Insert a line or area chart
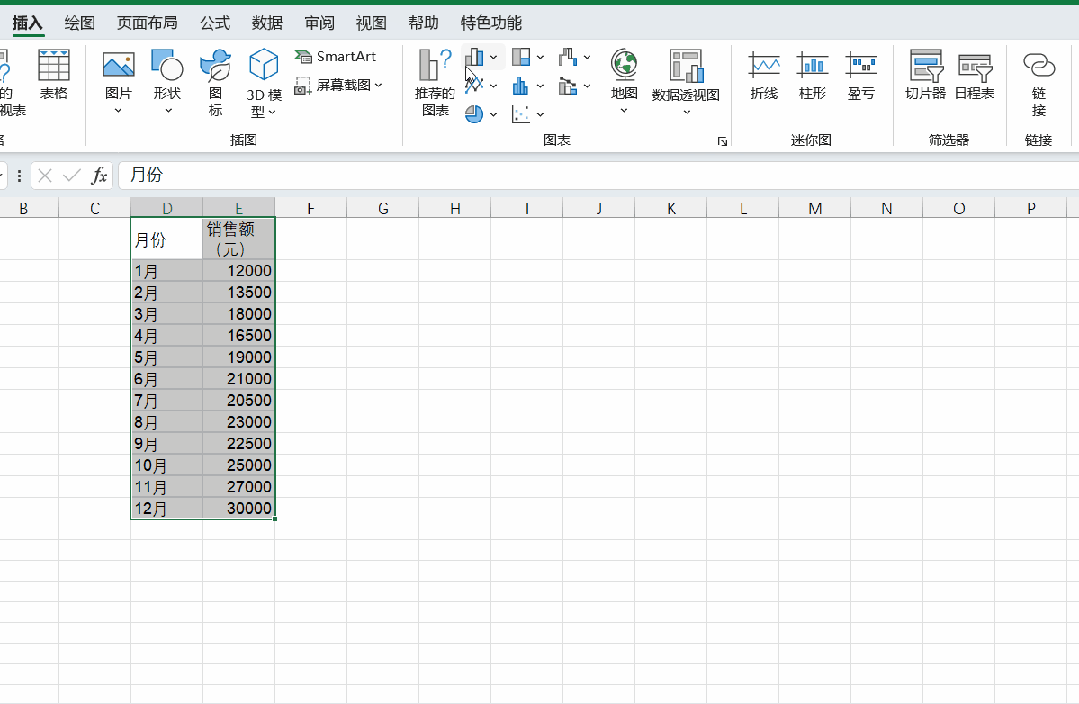The height and width of the screenshot is (704, 1079). tap(474, 85)
